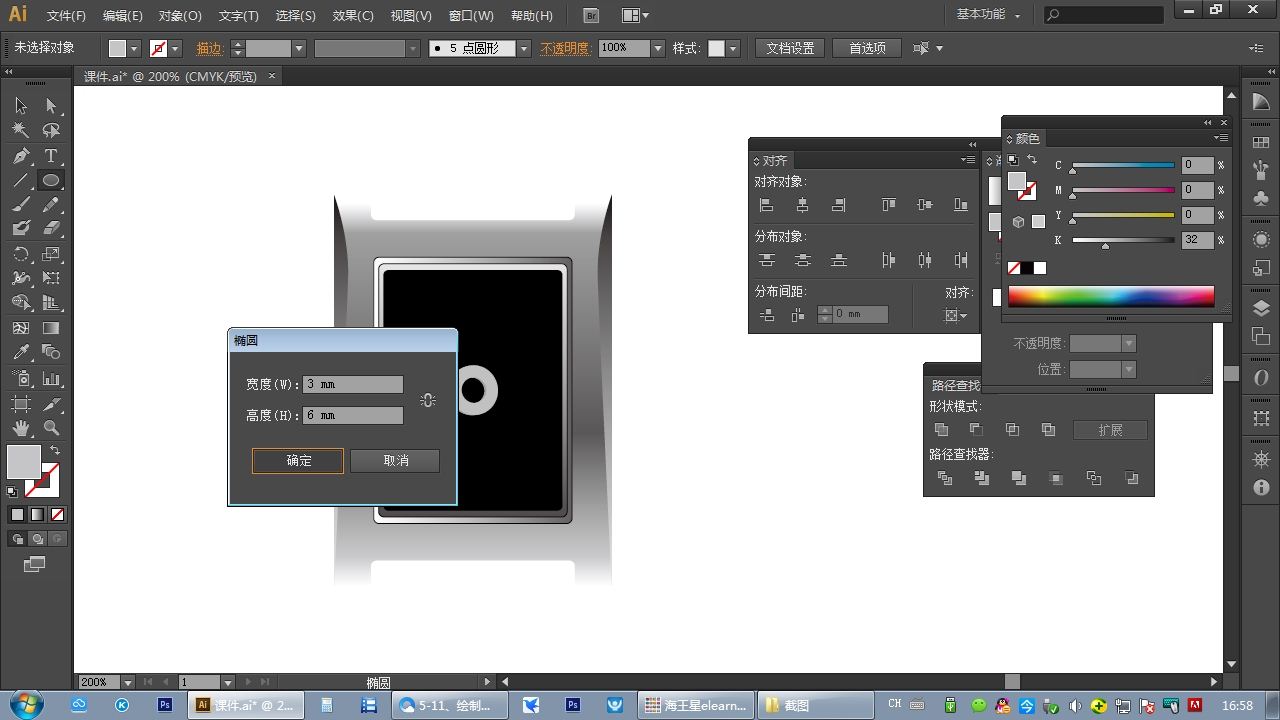Click vertical distribute center in Align panel
This screenshot has width=1280, height=720.
[803, 260]
